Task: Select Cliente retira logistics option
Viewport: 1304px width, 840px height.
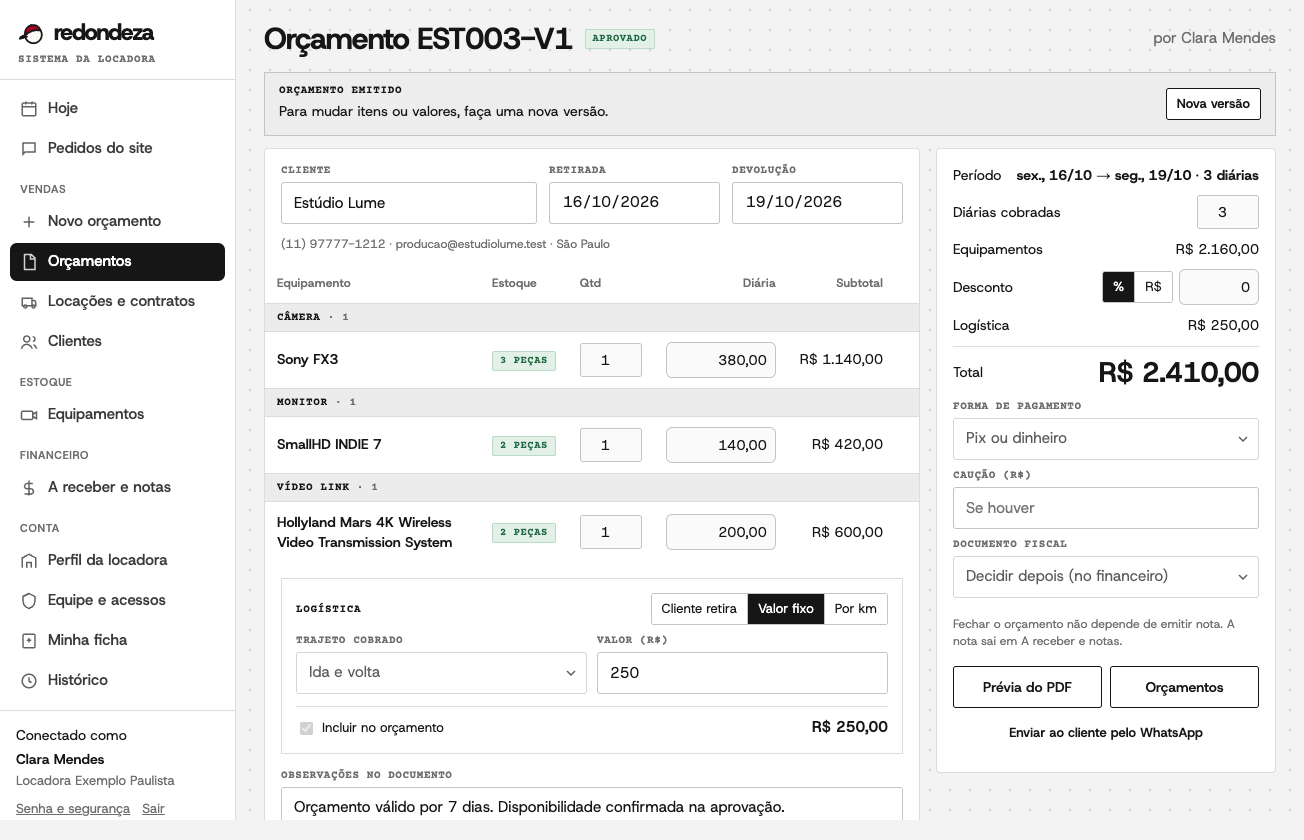Action: point(699,609)
